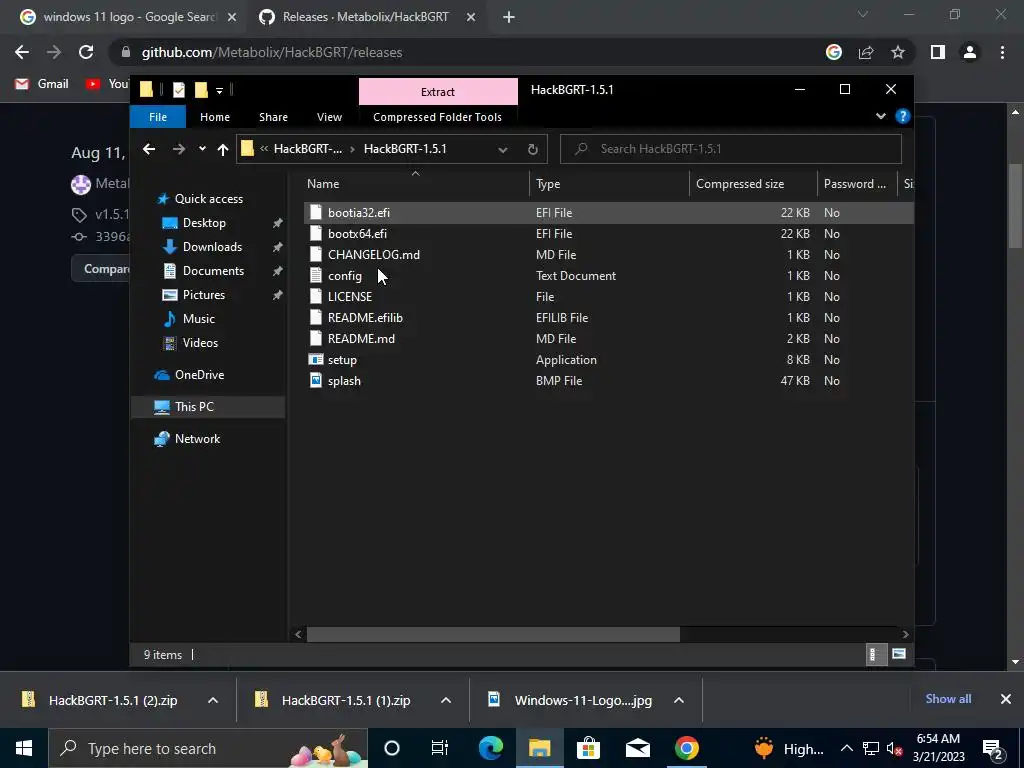This screenshot has height=768, width=1024.
Task: Open Explorer help question mark icon
Action: coord(903,116)
